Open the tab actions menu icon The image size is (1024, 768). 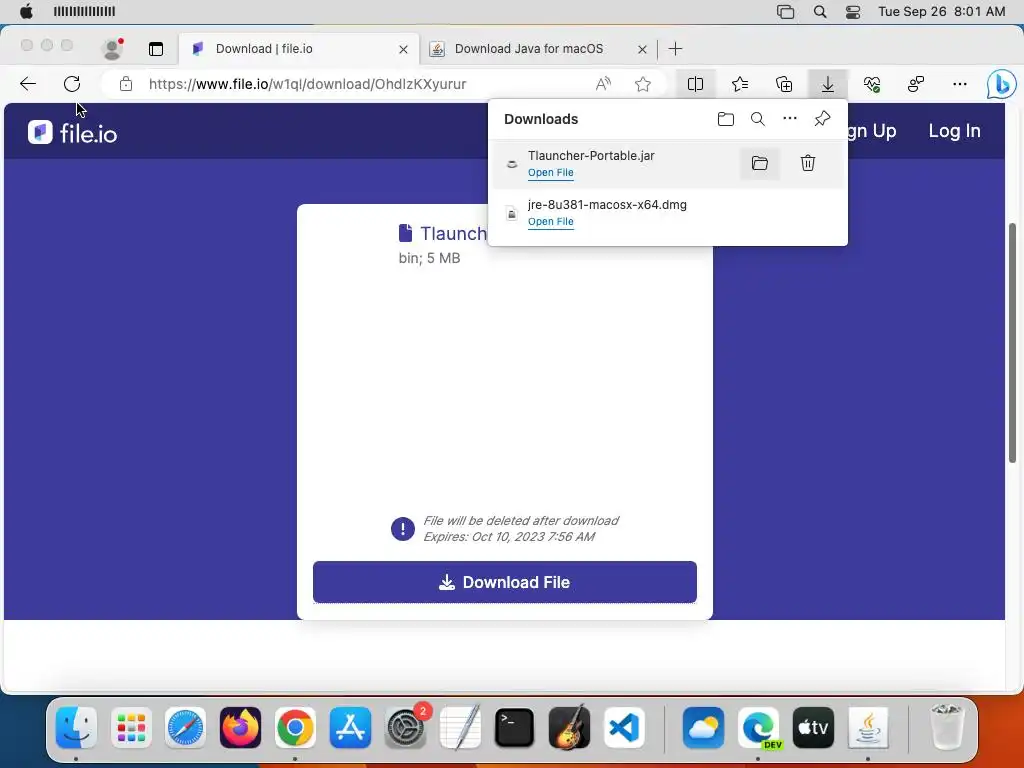pyautogui.click(x=155, y=48)
